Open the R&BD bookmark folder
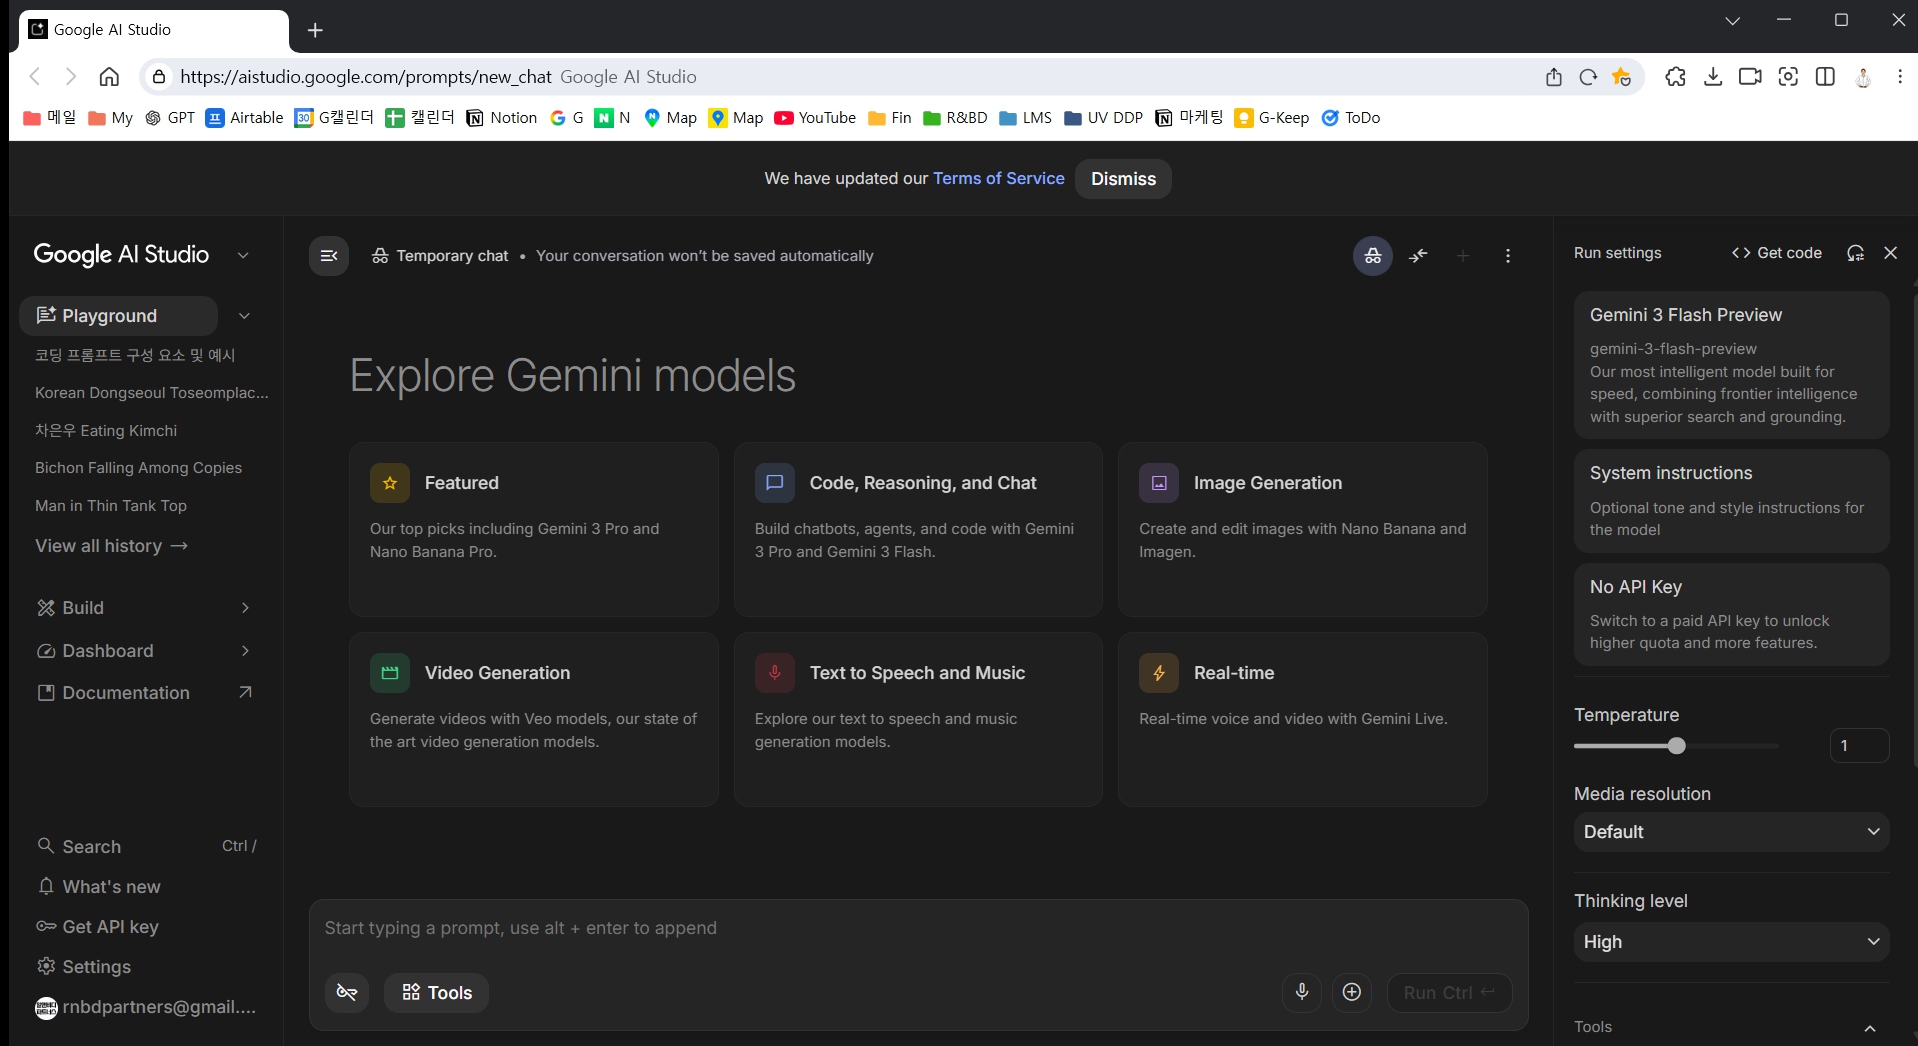1918x1046 pixels. point(955,118)
